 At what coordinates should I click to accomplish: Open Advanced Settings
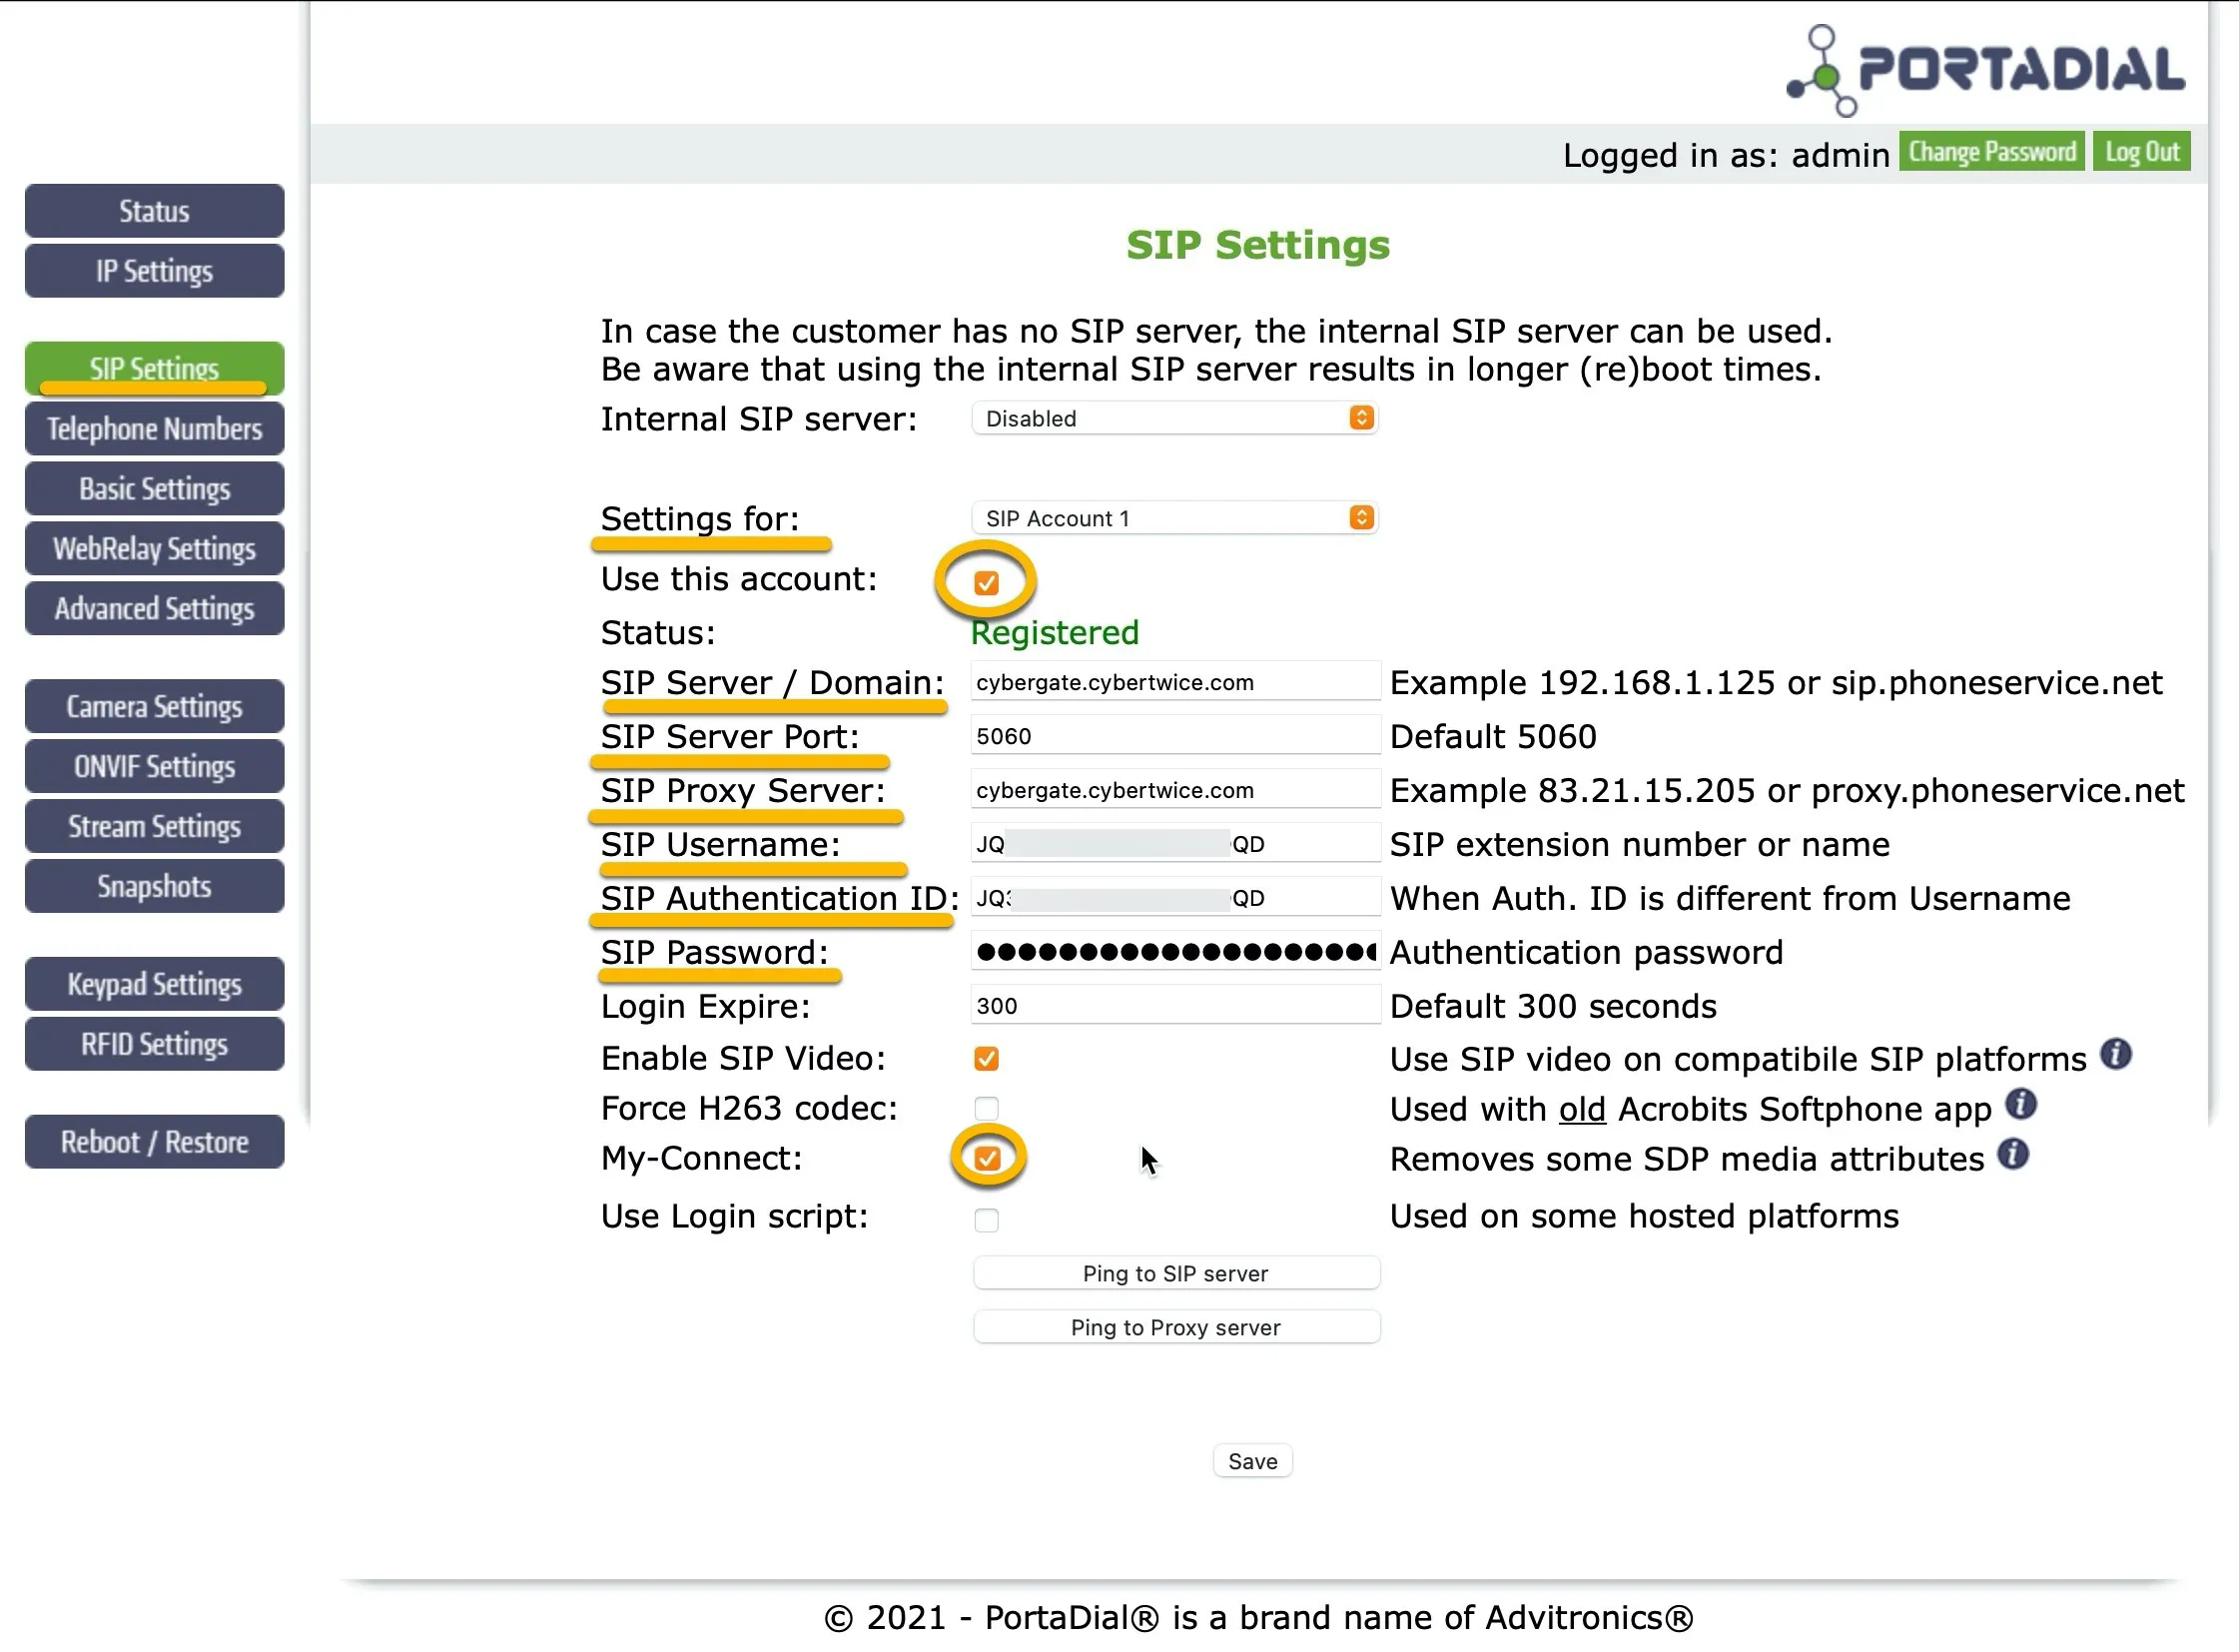(155, 609)
